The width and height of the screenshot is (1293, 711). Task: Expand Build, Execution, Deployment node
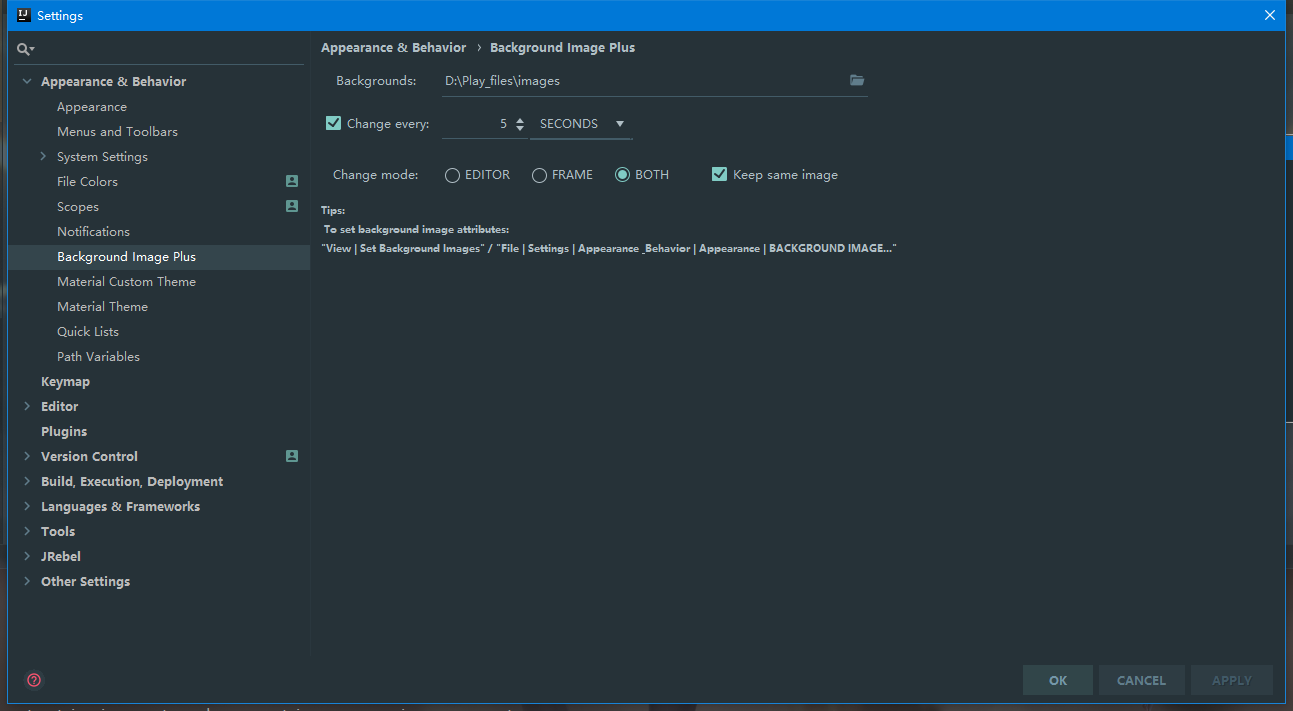(27, 481)
